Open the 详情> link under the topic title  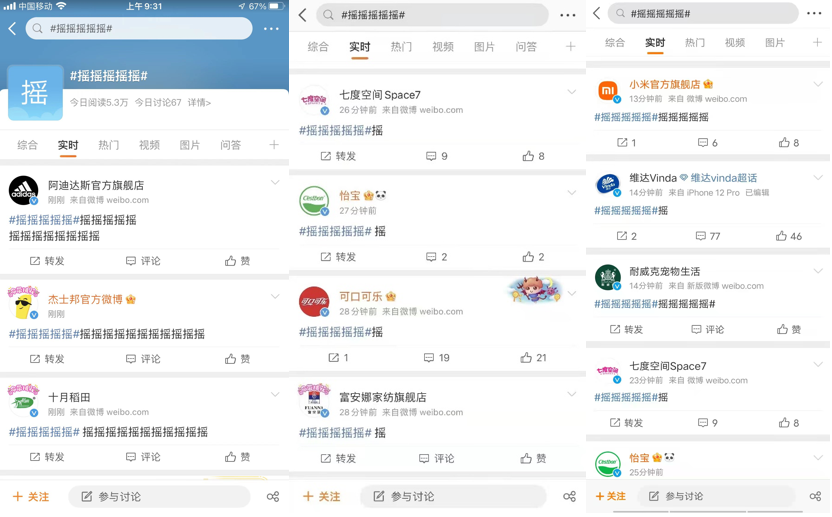point(199,102)
